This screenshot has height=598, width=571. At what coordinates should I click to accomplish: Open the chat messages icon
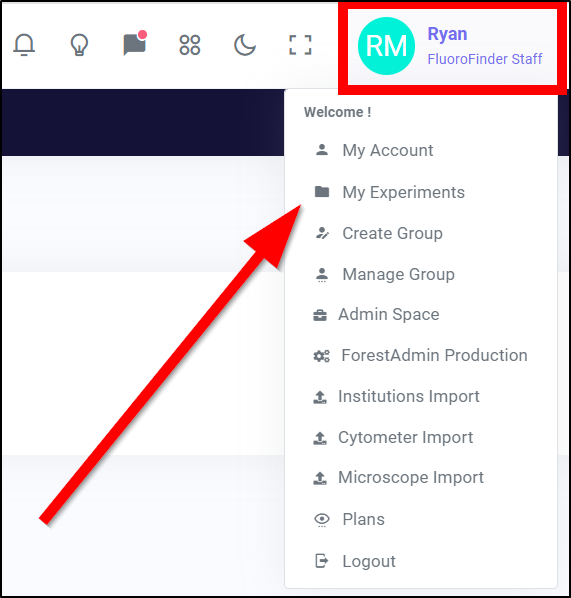click(x=135, y=43)
